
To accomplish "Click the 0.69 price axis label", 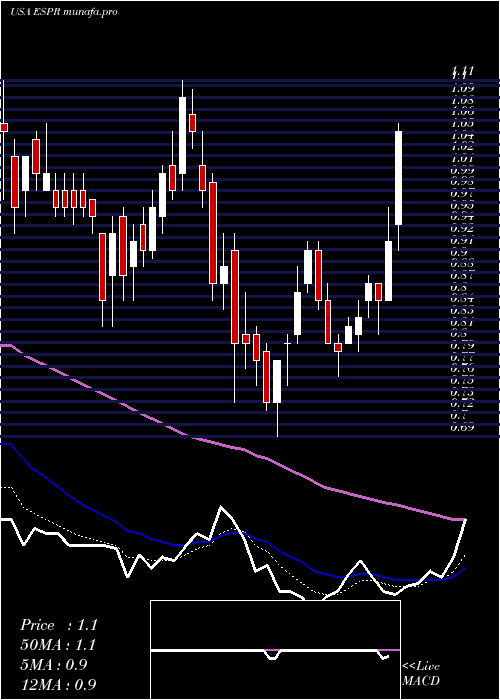I will pos(462,428).
